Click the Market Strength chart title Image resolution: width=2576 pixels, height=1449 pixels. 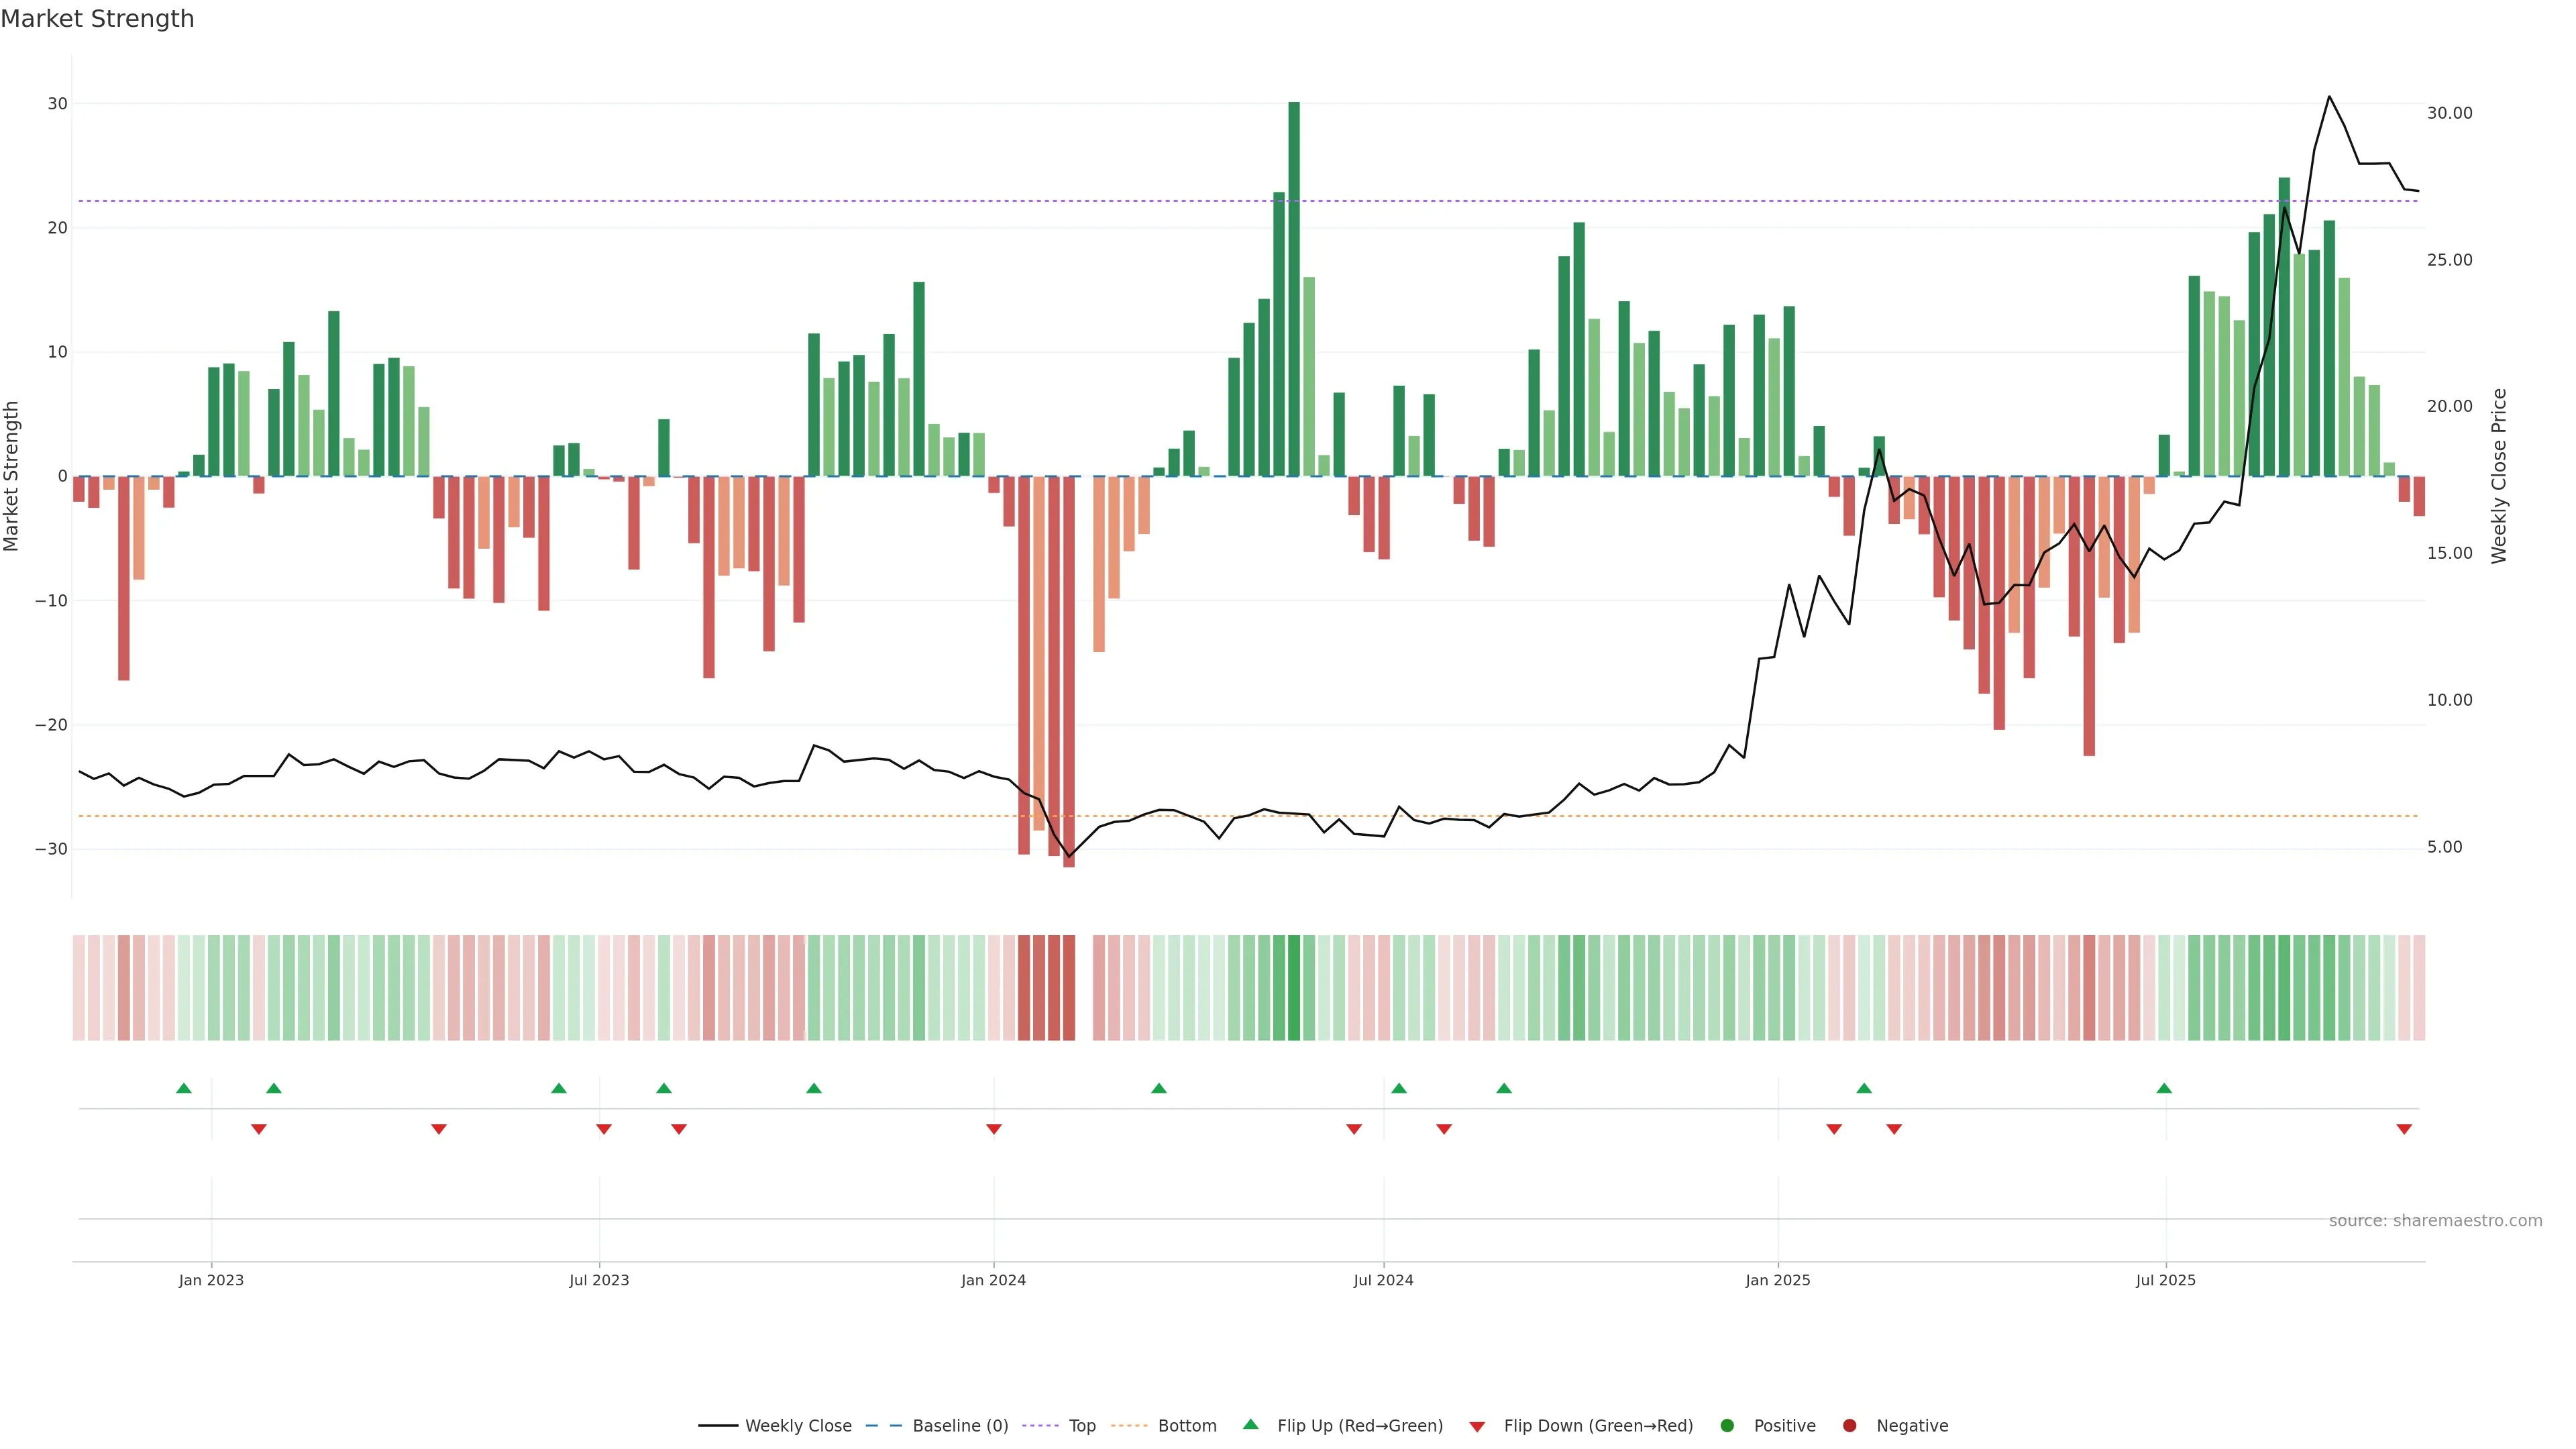pyautogui.click(x=97, y=19)
